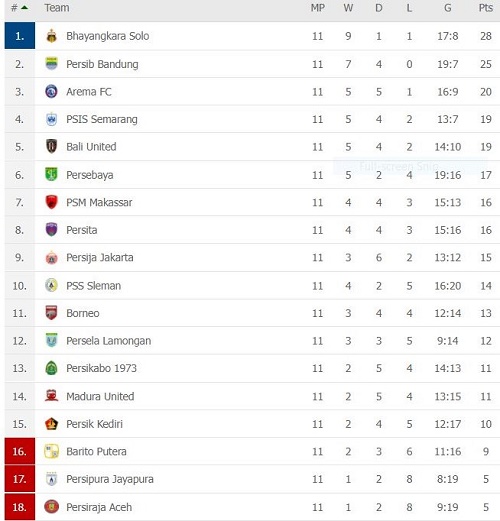
Task: Click the blue rank 1 position box
Action: click(20, 36)
